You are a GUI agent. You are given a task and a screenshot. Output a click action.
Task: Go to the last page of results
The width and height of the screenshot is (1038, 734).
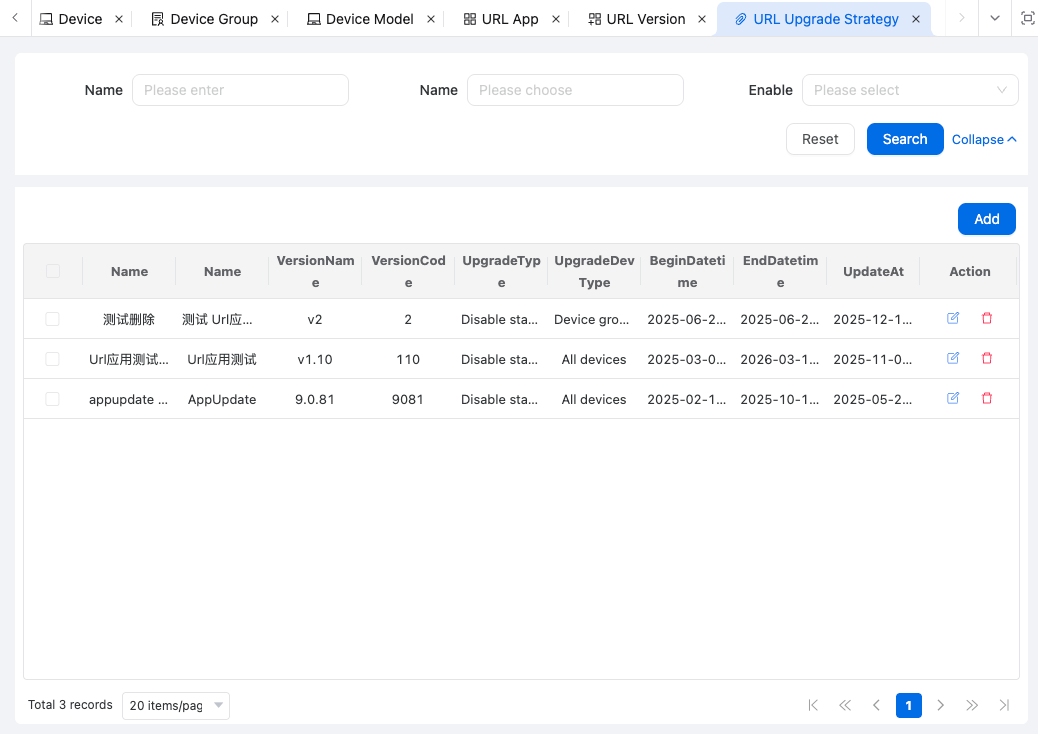1004,705
